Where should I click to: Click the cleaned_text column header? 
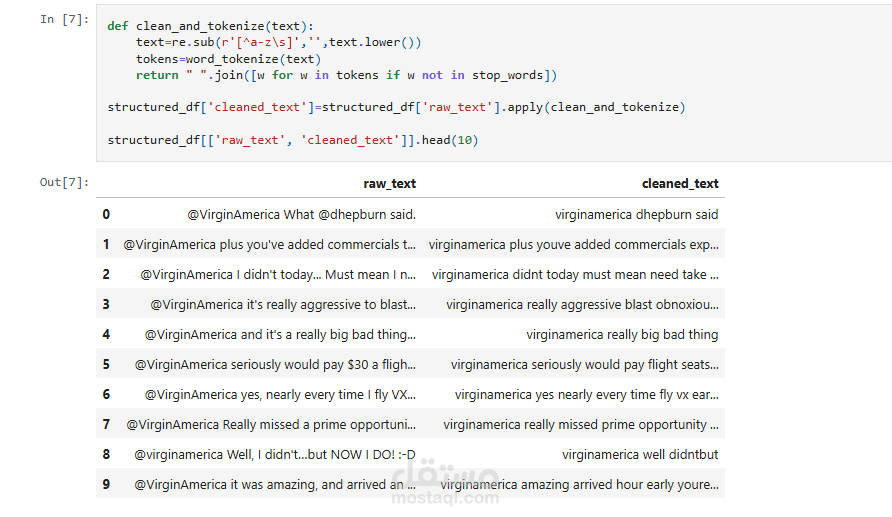(679, 184)
